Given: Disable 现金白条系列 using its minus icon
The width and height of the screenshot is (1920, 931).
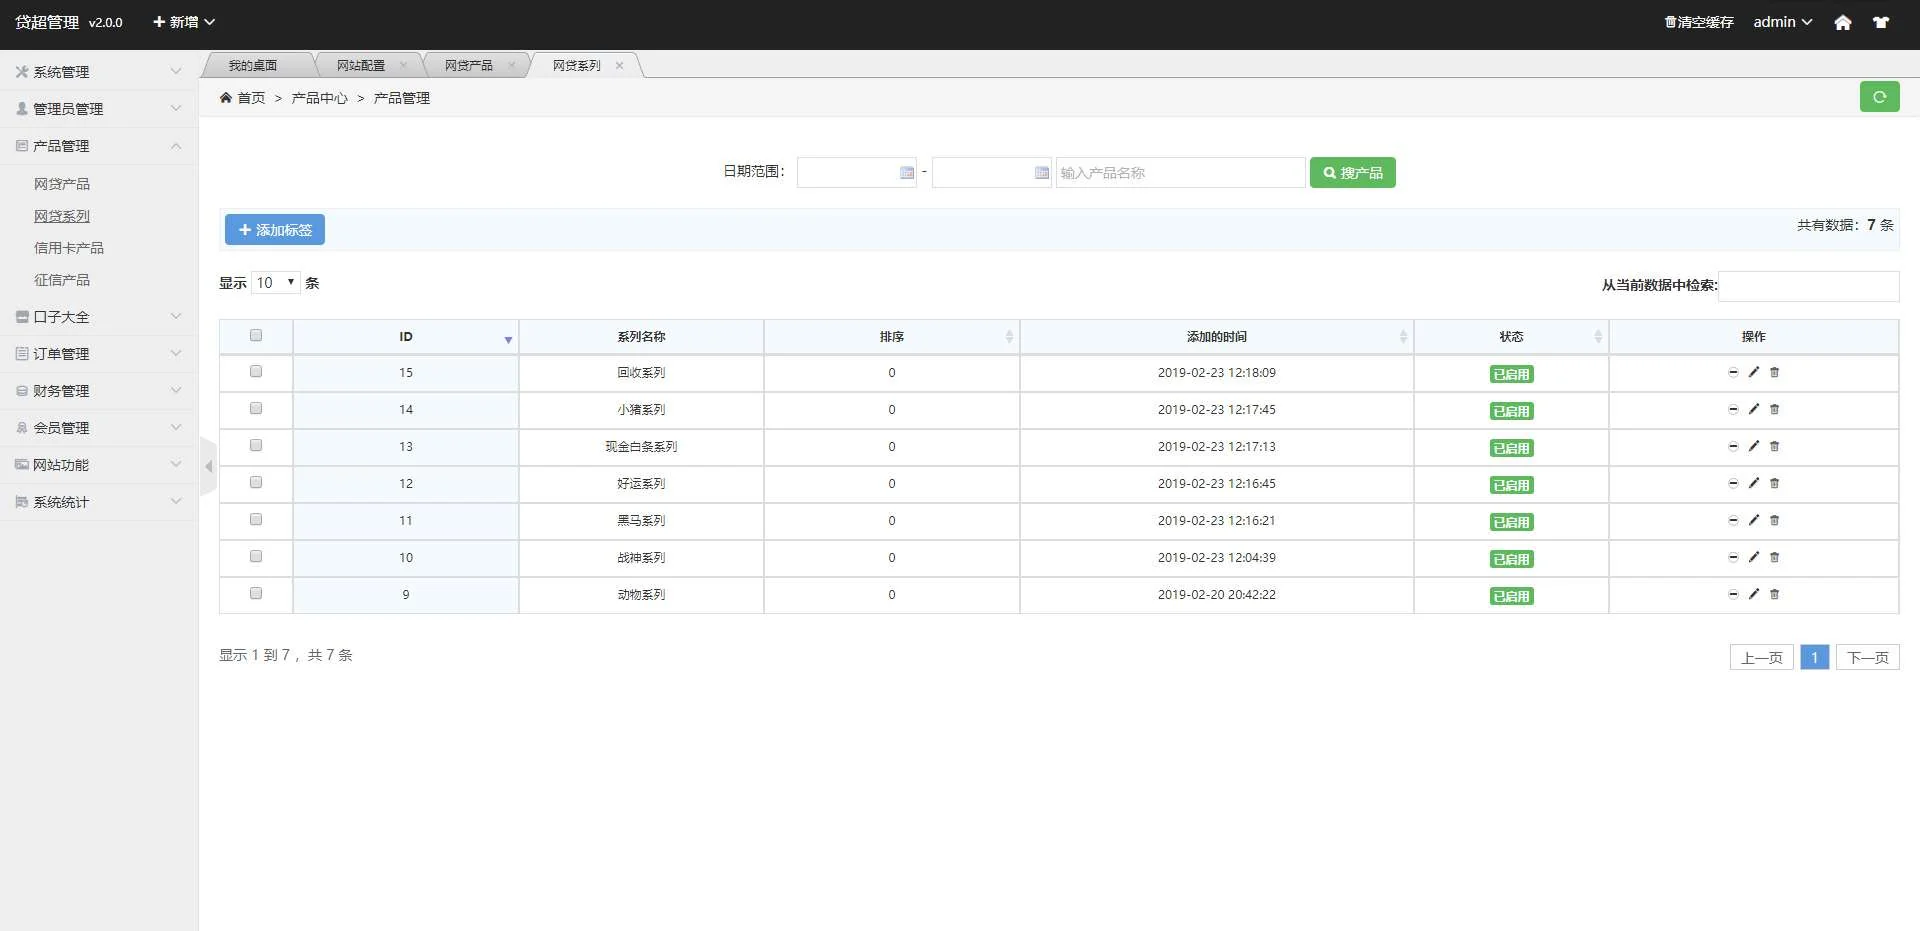Looking at the screenshot, I should click(1733, 446).
